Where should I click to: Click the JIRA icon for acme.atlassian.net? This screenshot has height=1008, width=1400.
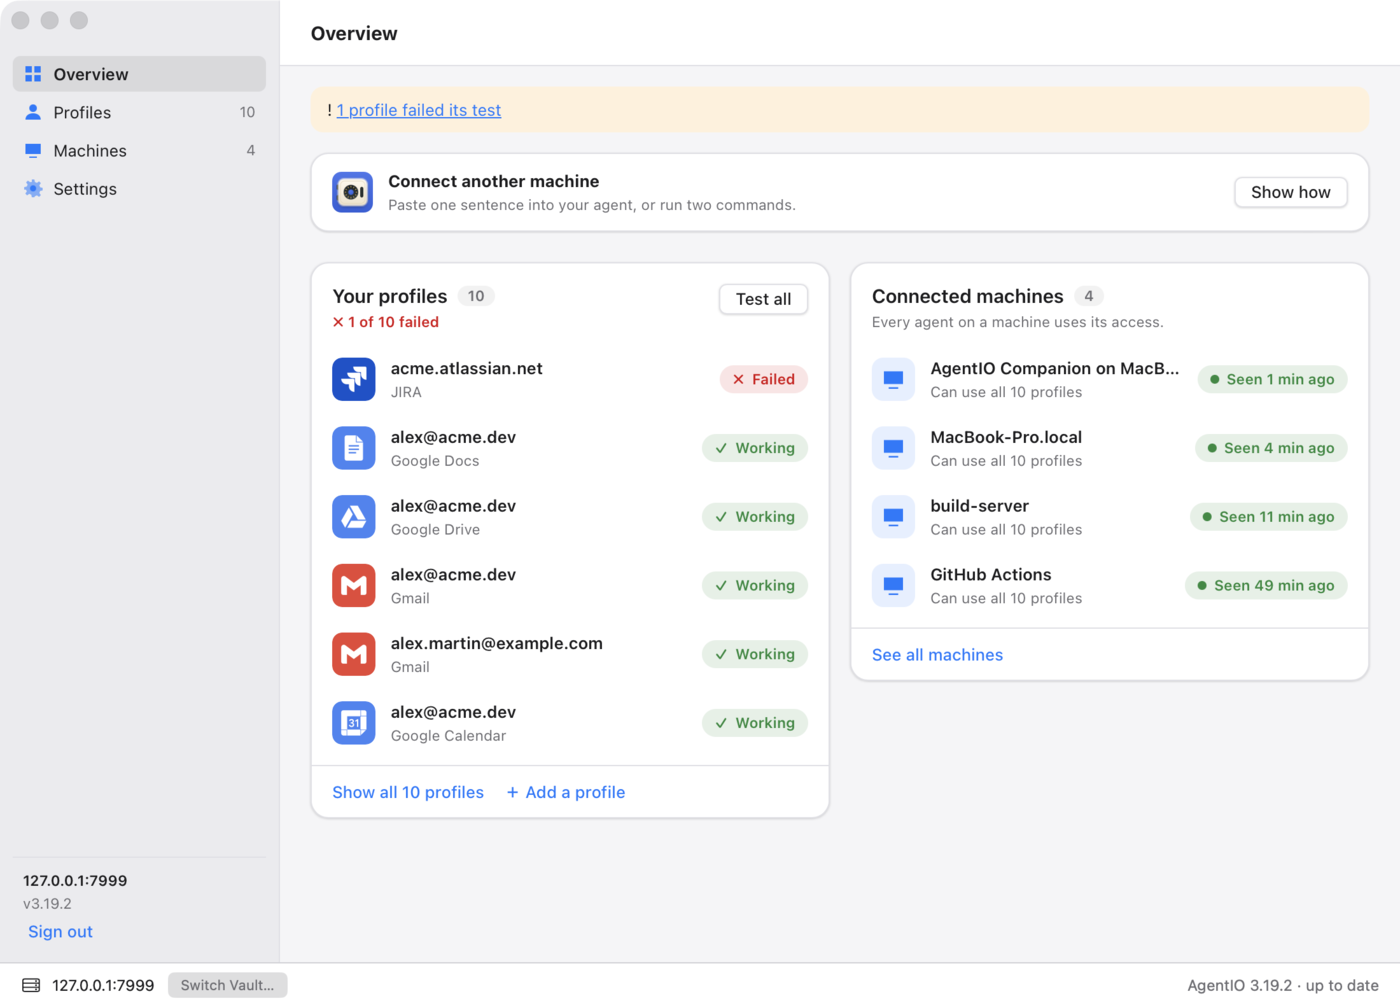coord(354,379)
